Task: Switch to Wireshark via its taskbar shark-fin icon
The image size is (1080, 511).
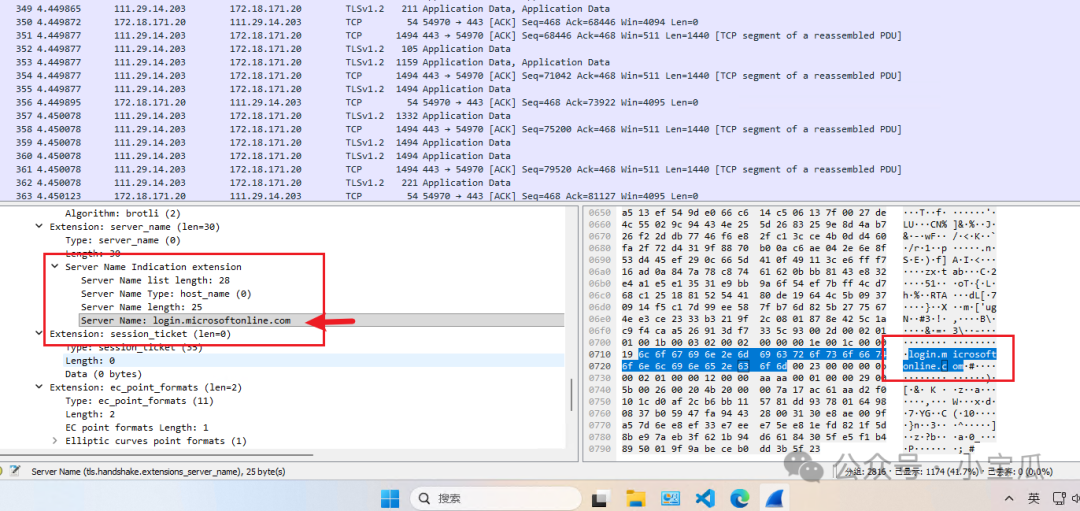Action: (774, 498)
